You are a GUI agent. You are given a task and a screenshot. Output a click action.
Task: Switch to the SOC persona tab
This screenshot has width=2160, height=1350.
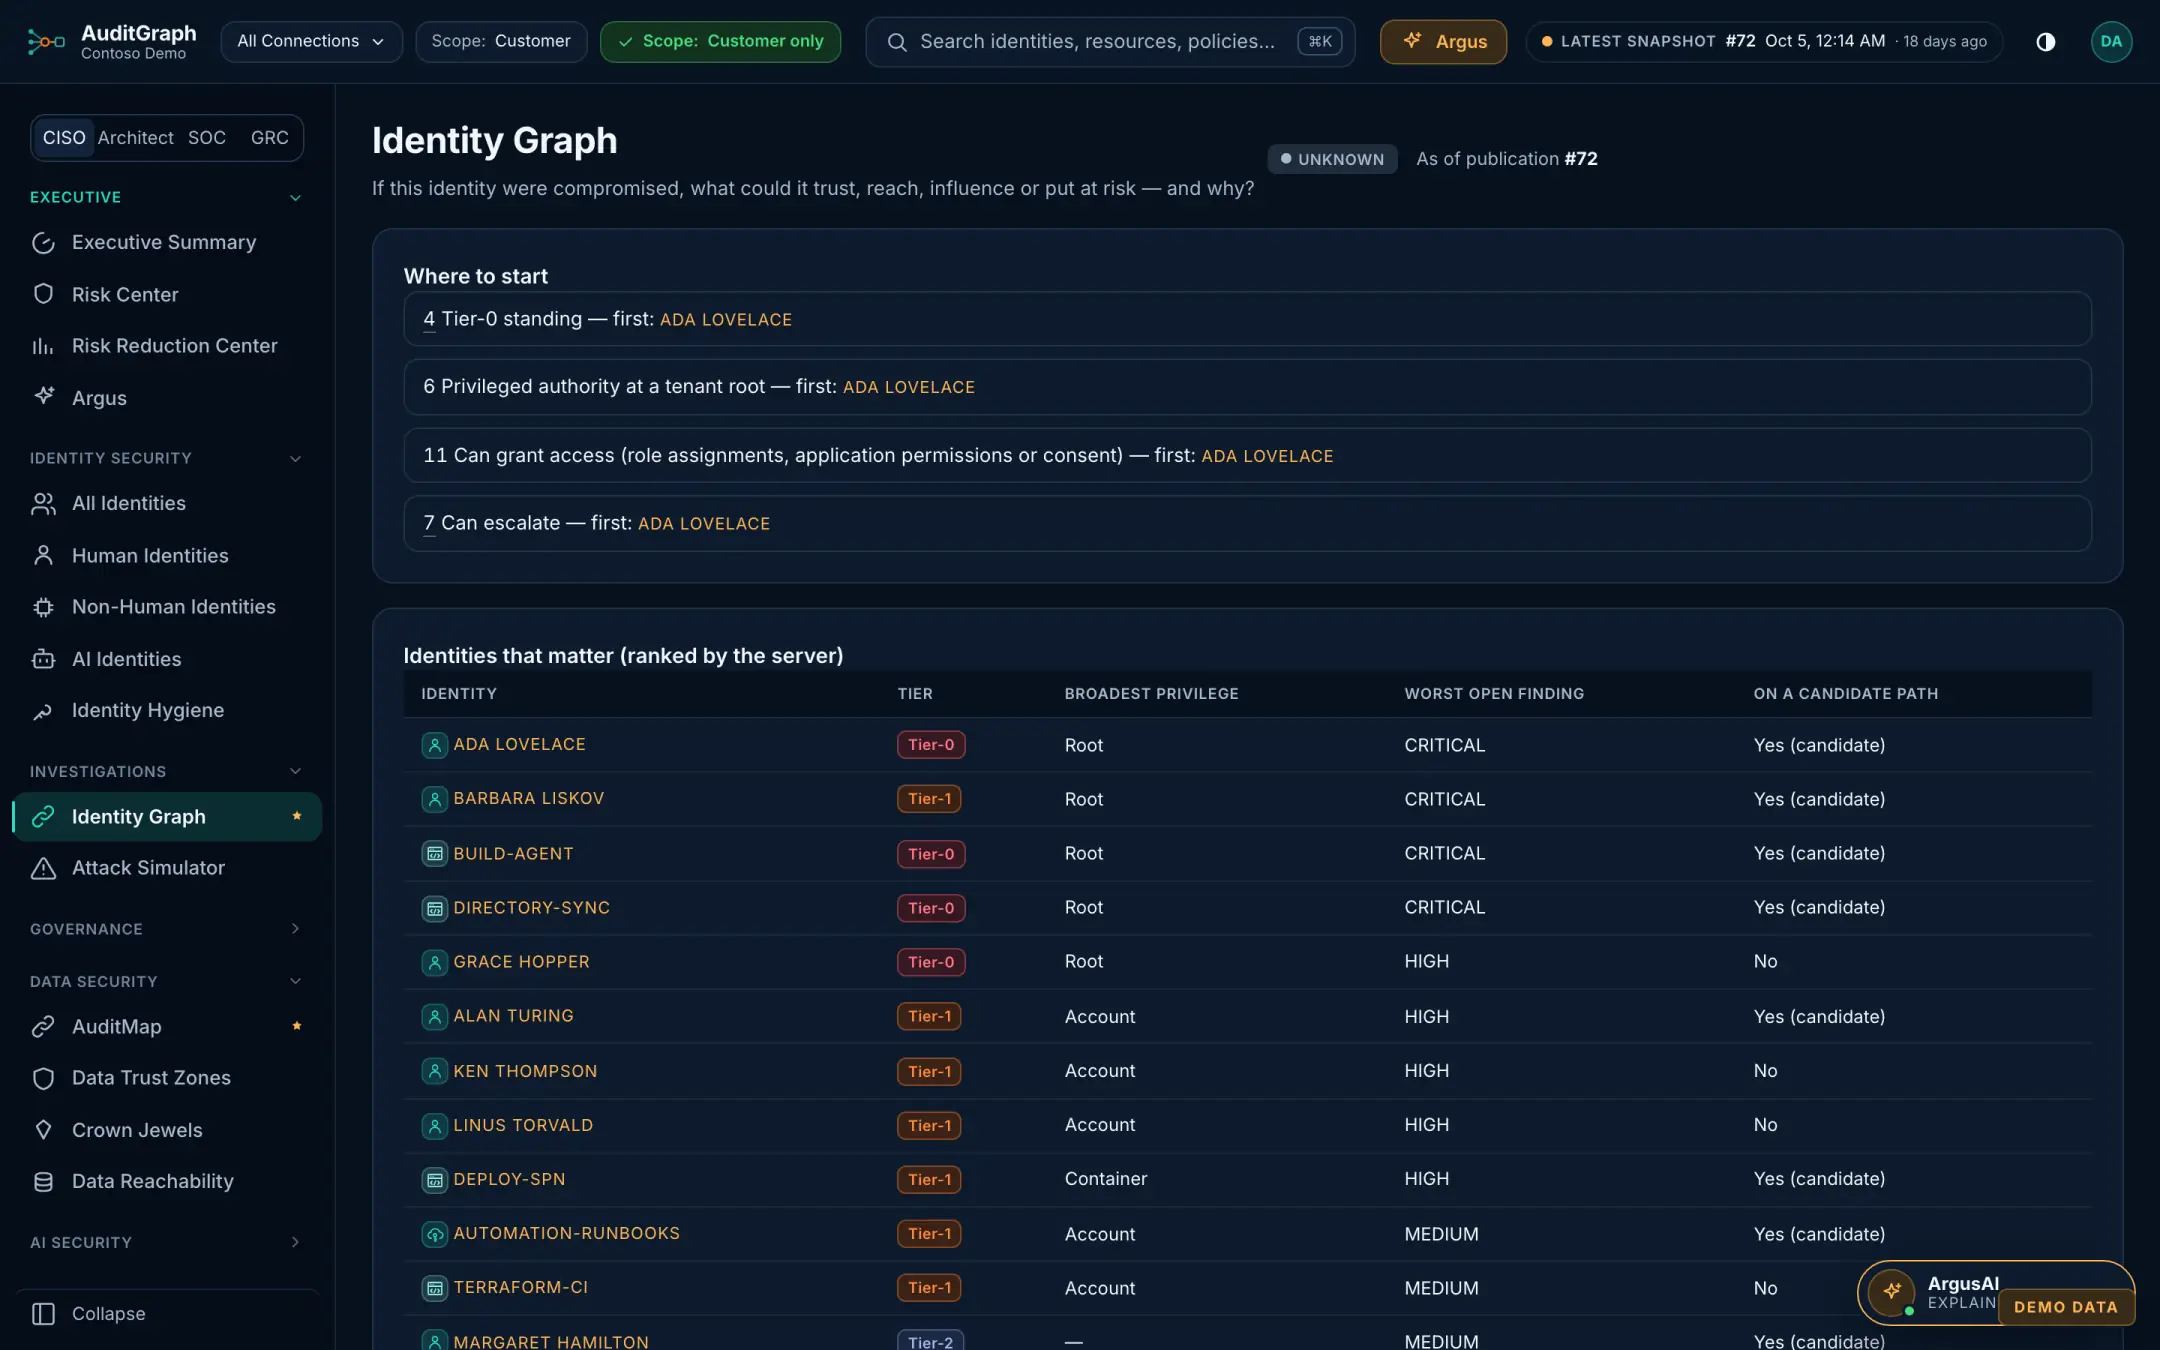pos(207,138)
